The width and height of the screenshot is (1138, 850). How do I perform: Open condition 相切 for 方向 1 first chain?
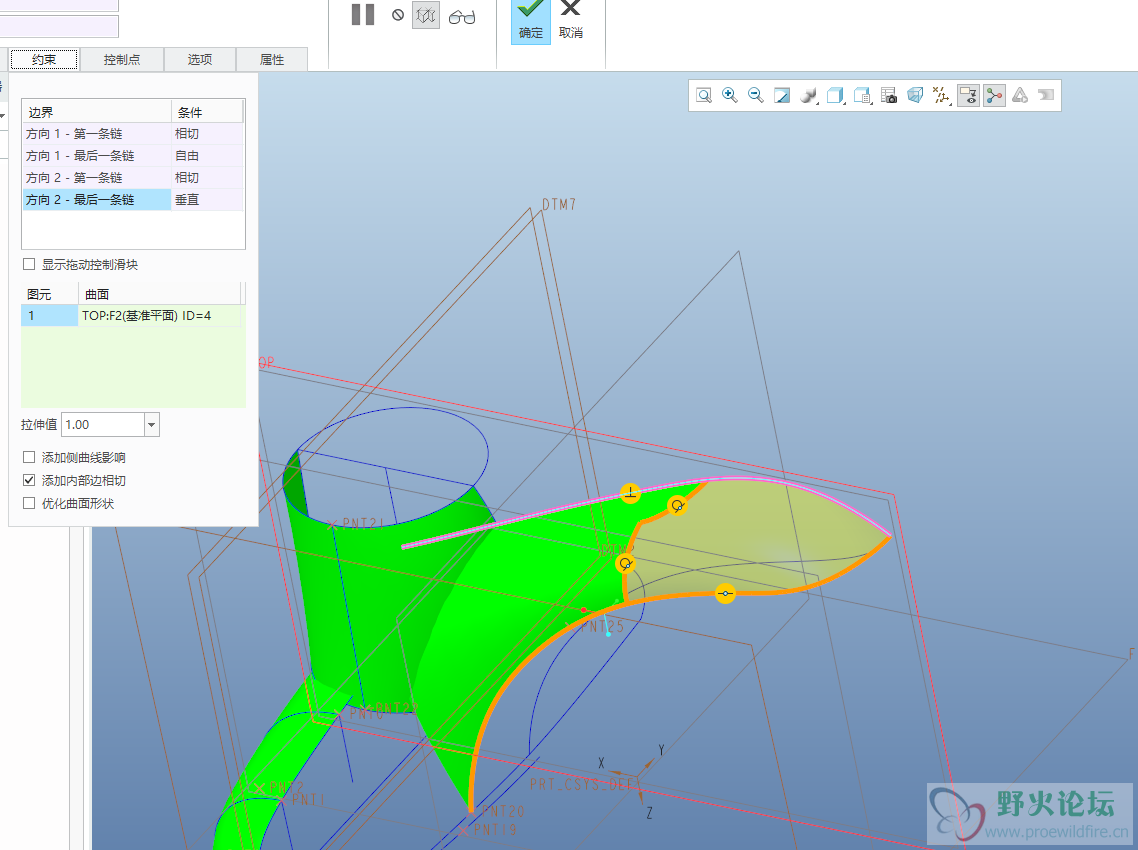click(207, 134)
